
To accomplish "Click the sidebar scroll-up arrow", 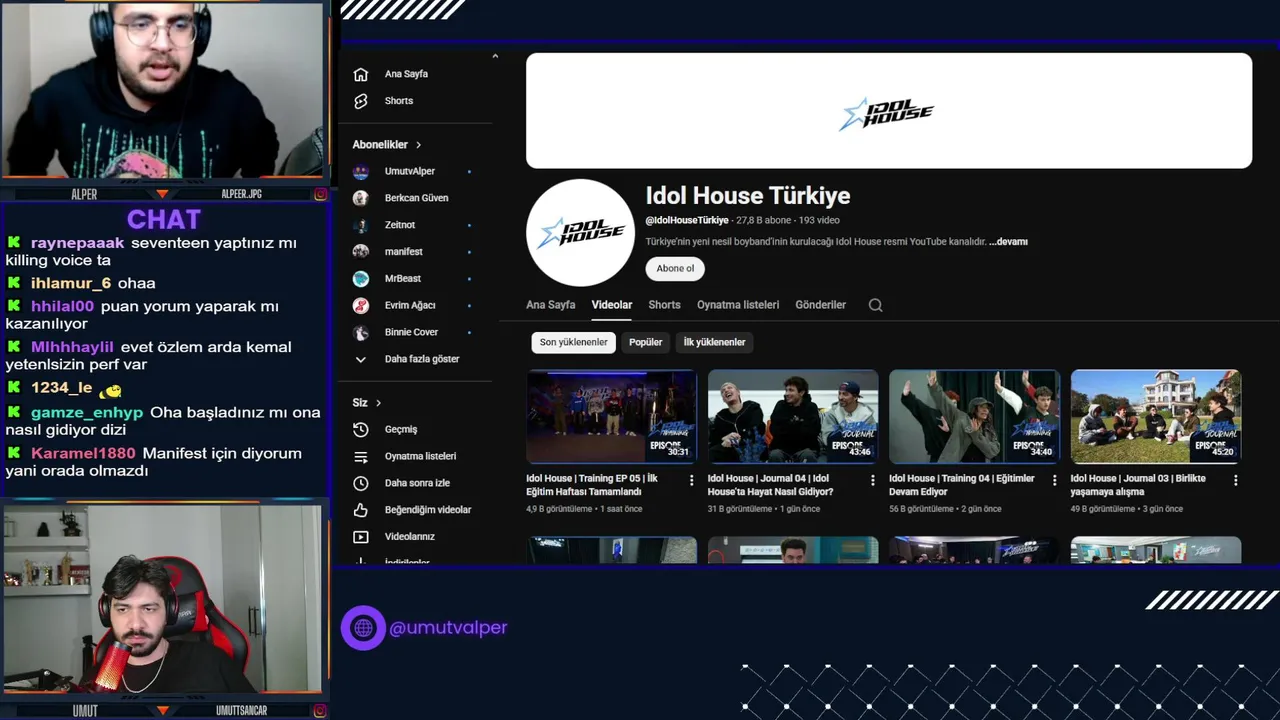I will pyautogui.click(x=495, y=57).
